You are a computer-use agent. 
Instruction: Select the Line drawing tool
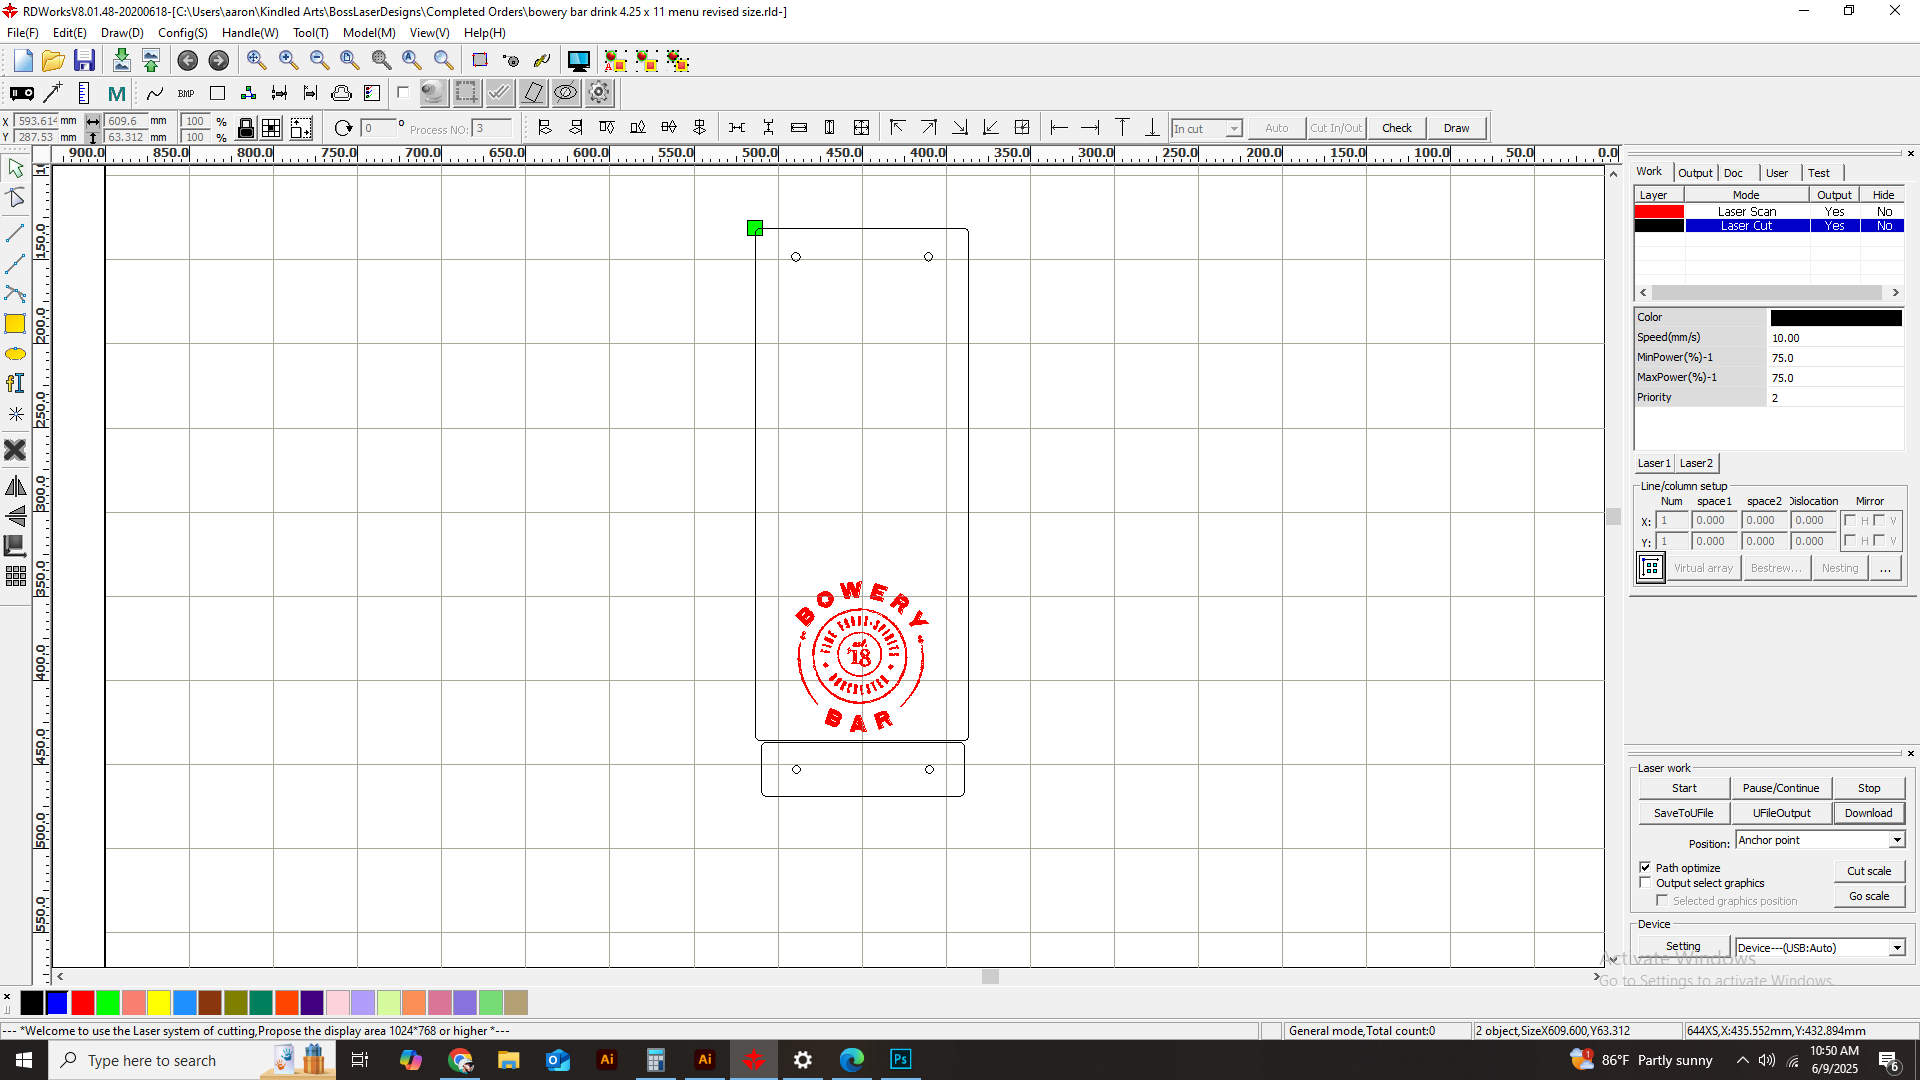point(15,232)
